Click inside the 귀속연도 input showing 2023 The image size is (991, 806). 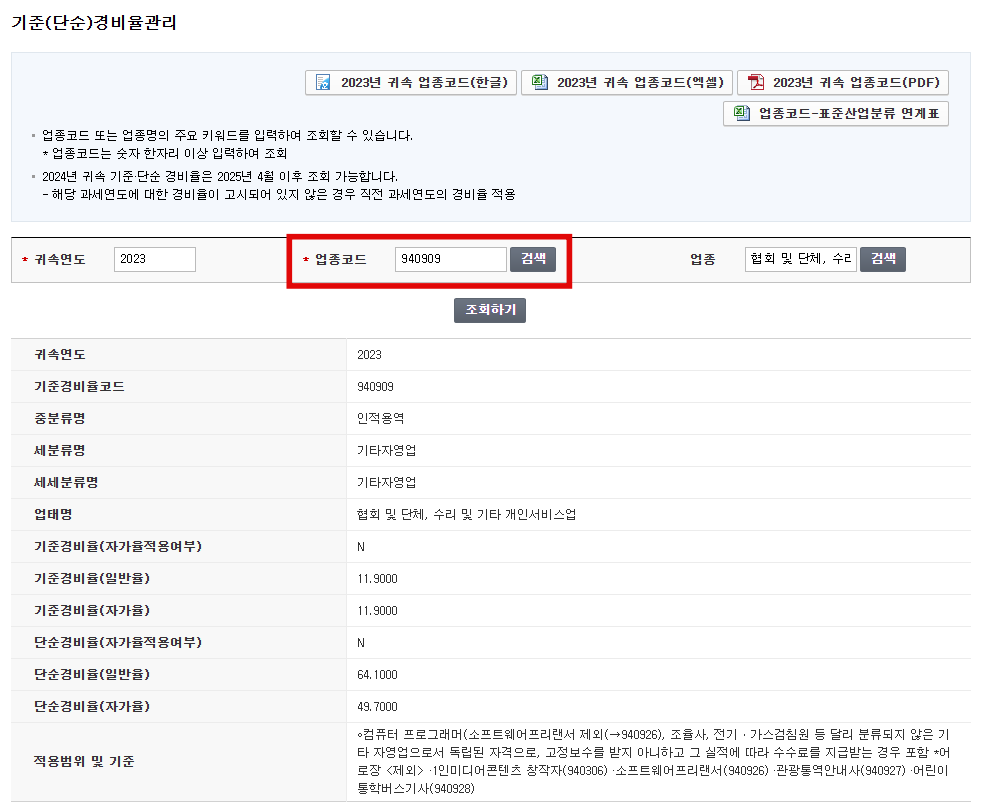click(x=154, y=258)
